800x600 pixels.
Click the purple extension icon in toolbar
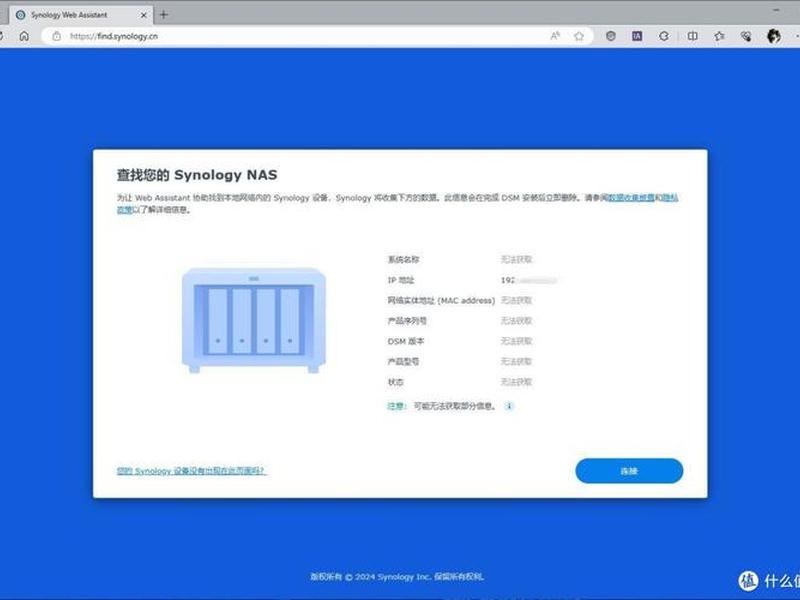point(637,36)
